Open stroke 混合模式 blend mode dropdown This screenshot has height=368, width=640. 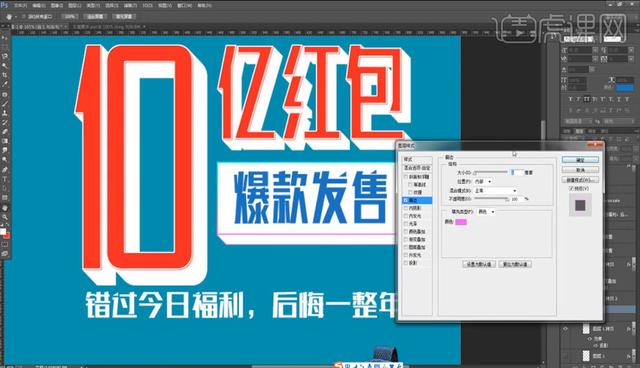tap(496, 191)
